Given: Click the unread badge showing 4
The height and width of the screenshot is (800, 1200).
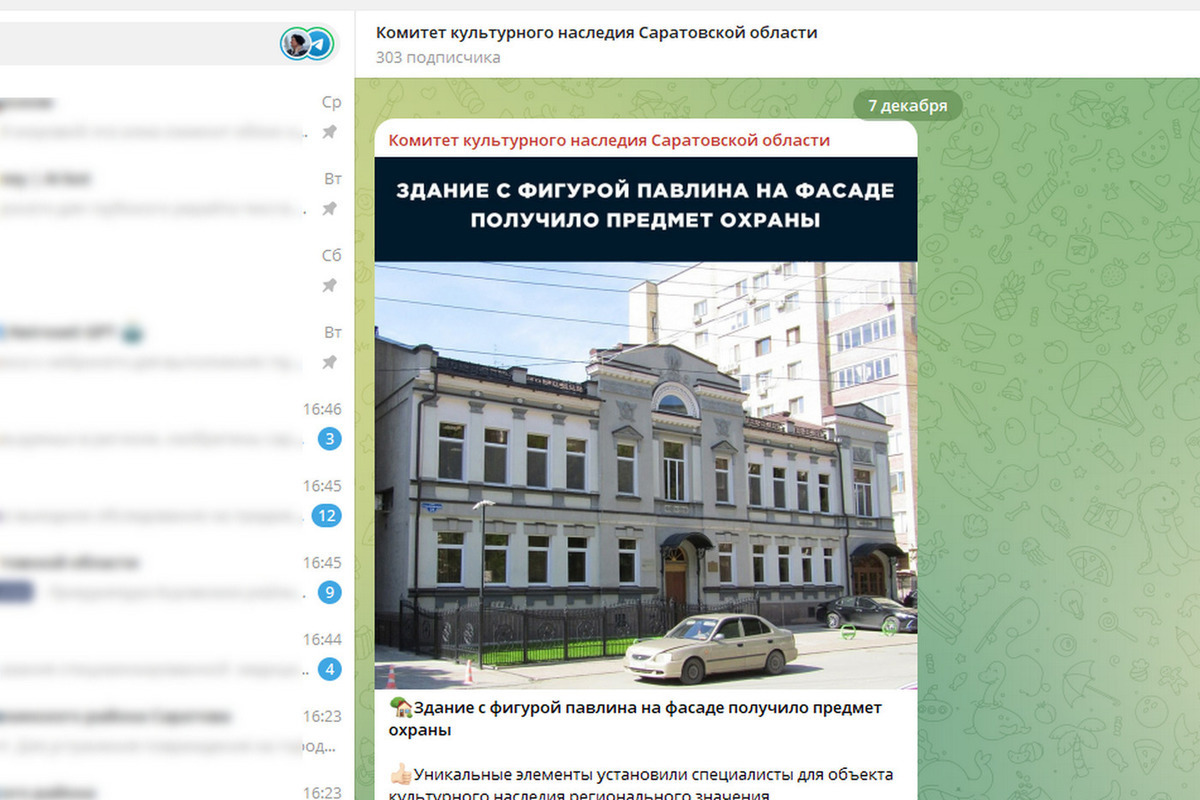Looking at the screenshot, I should [x=329, y=669].
